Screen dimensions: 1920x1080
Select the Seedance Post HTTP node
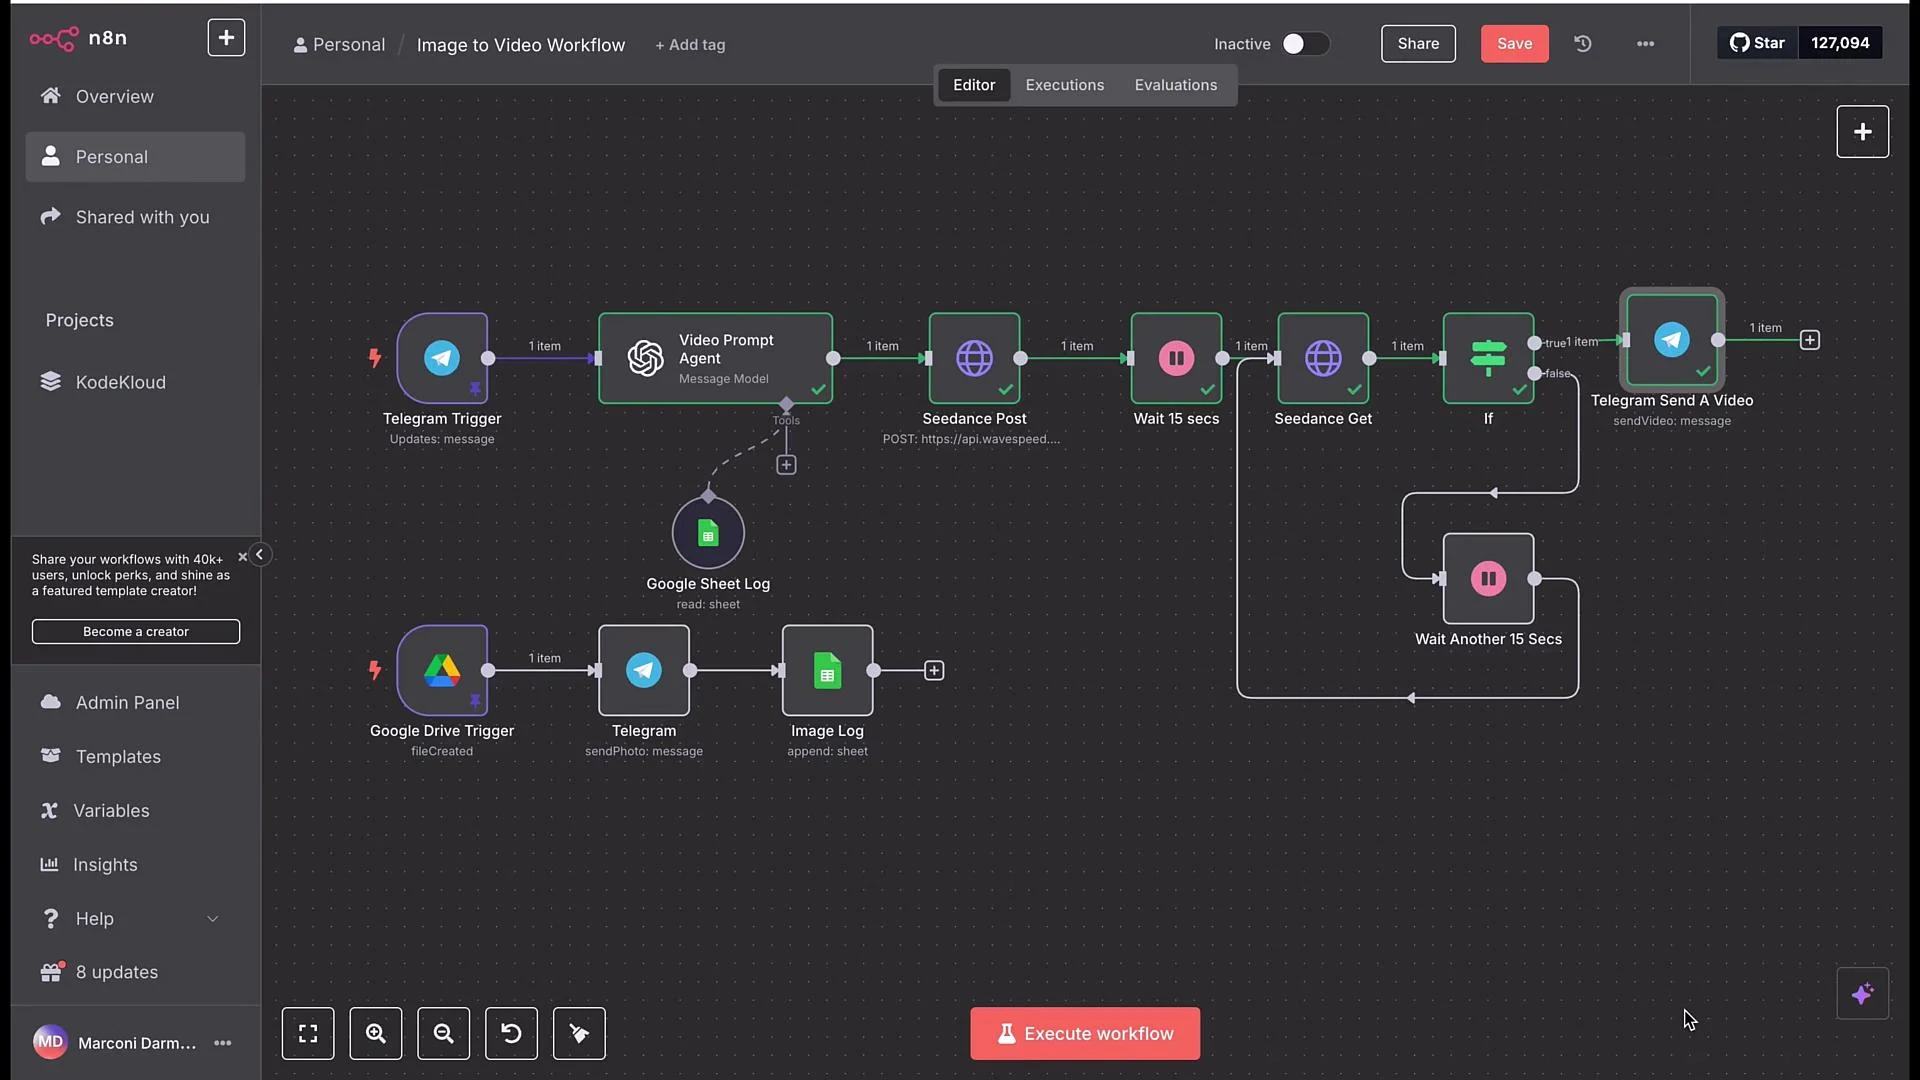coord(974,358)
